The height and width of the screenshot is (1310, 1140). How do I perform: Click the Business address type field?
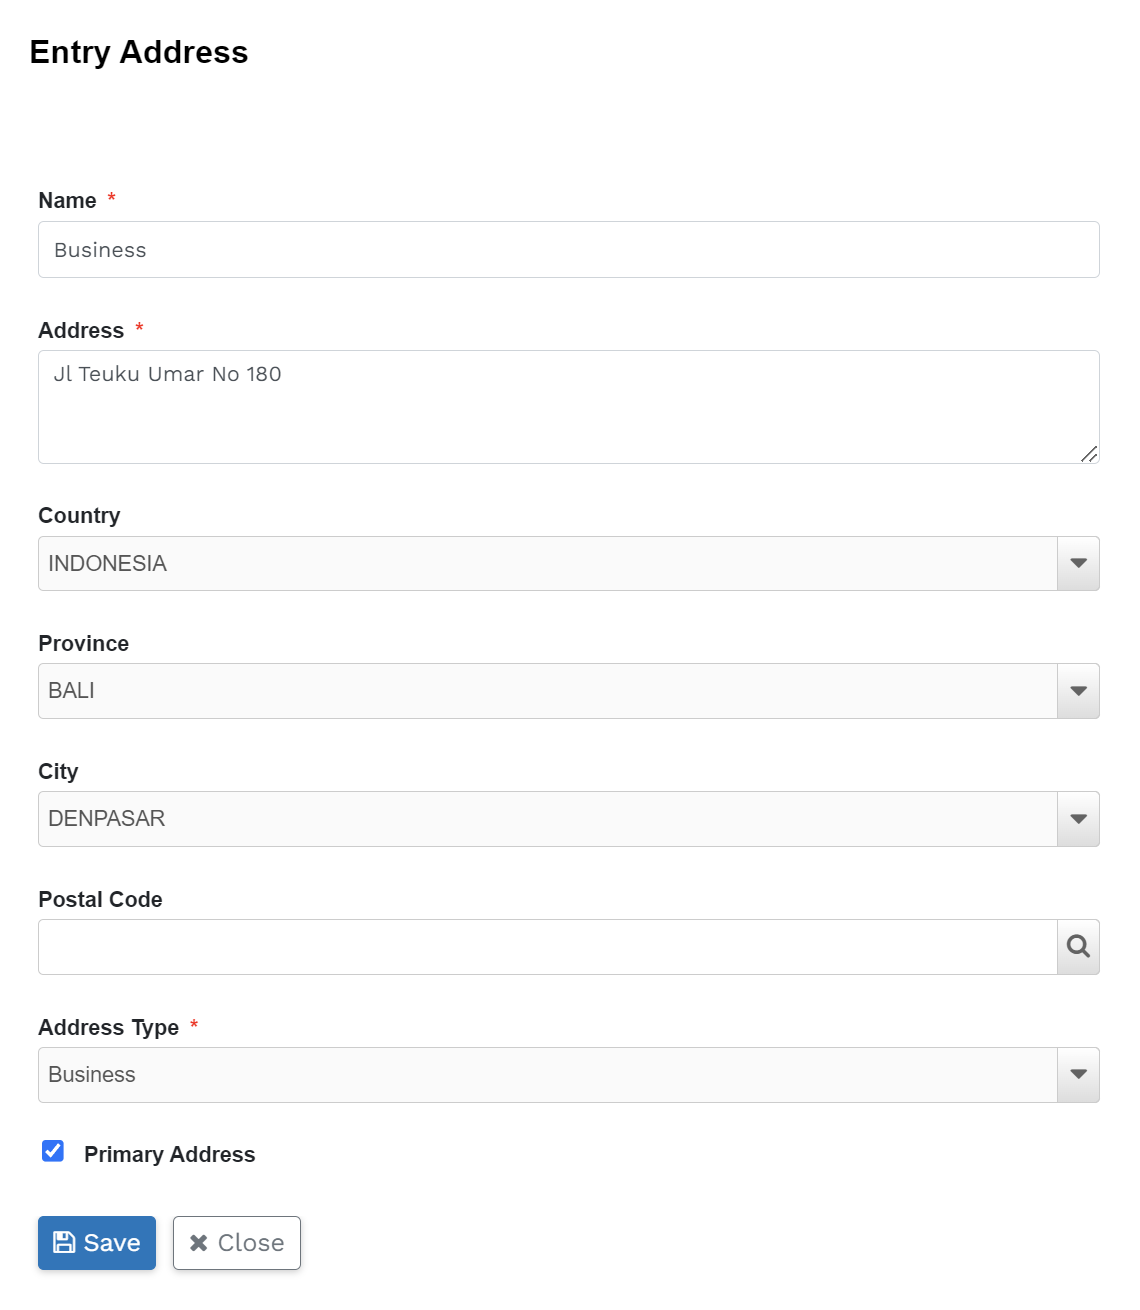pyautogui.click(x=547, y=1074)
